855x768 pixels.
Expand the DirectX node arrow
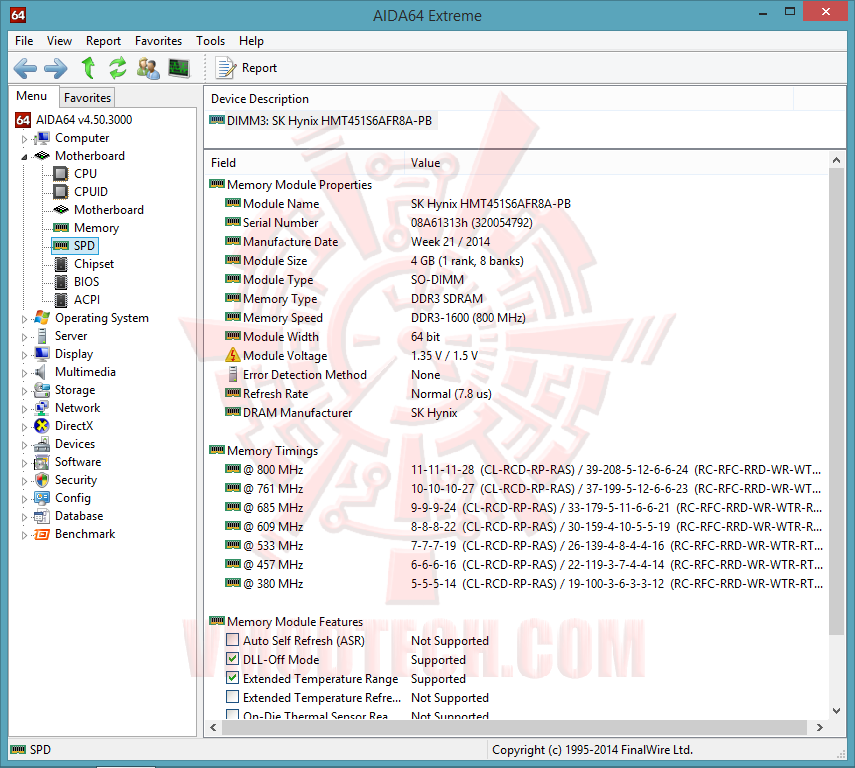24,427
